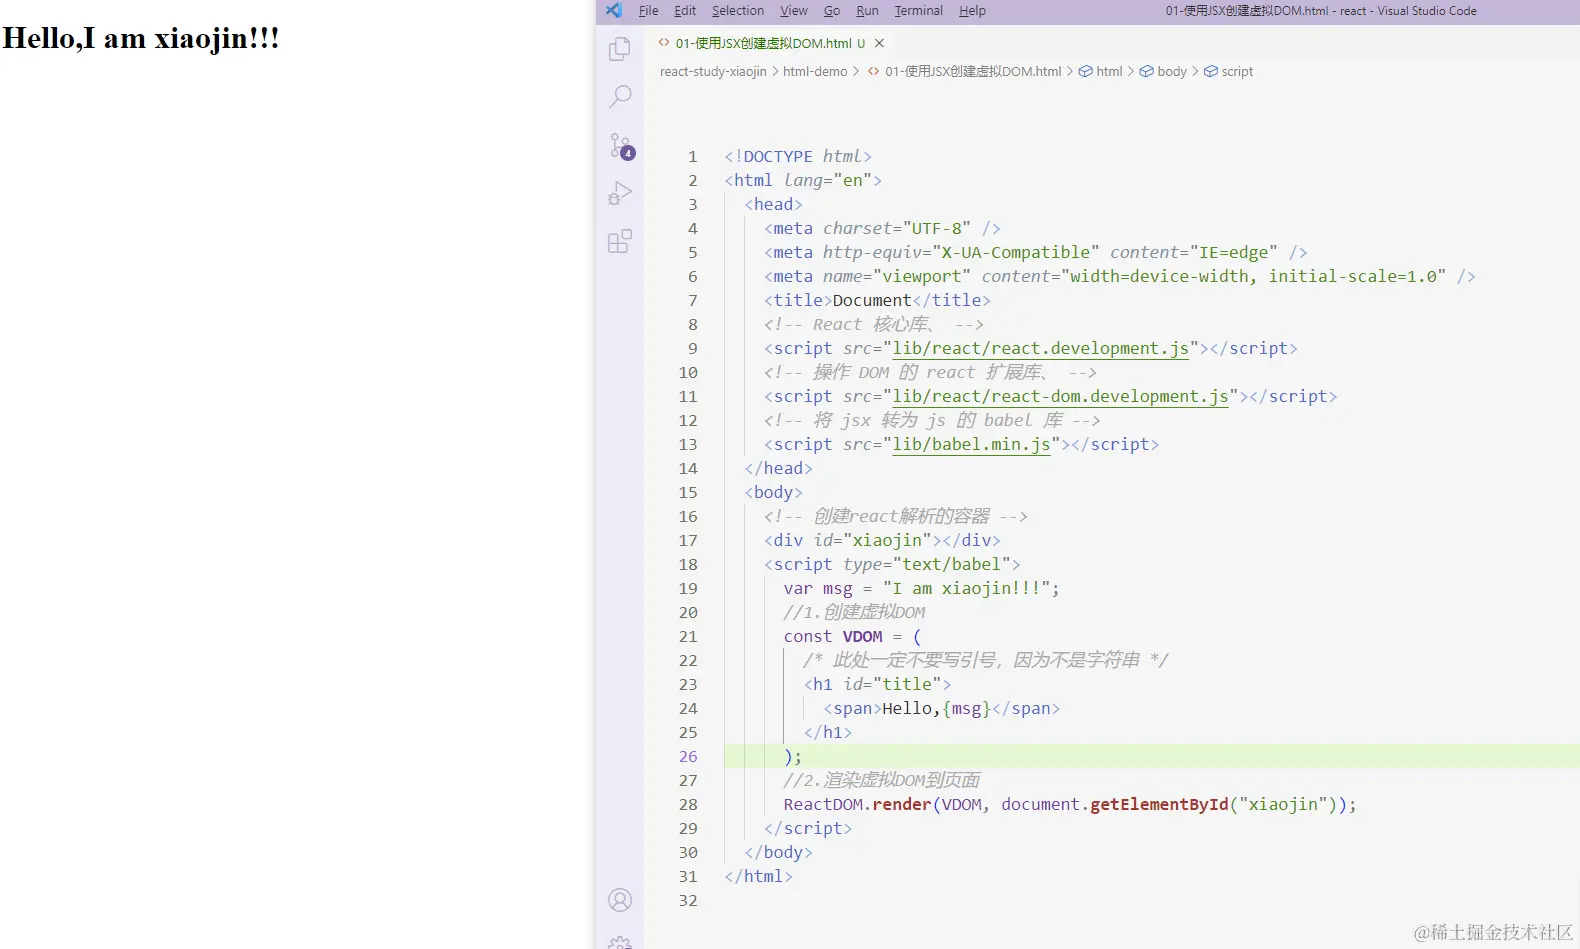The height and width of the screenshot is (949, 1580).
Task: Follow the lib/react/react-dom.development.js link
Action: tap(1060, 396)
